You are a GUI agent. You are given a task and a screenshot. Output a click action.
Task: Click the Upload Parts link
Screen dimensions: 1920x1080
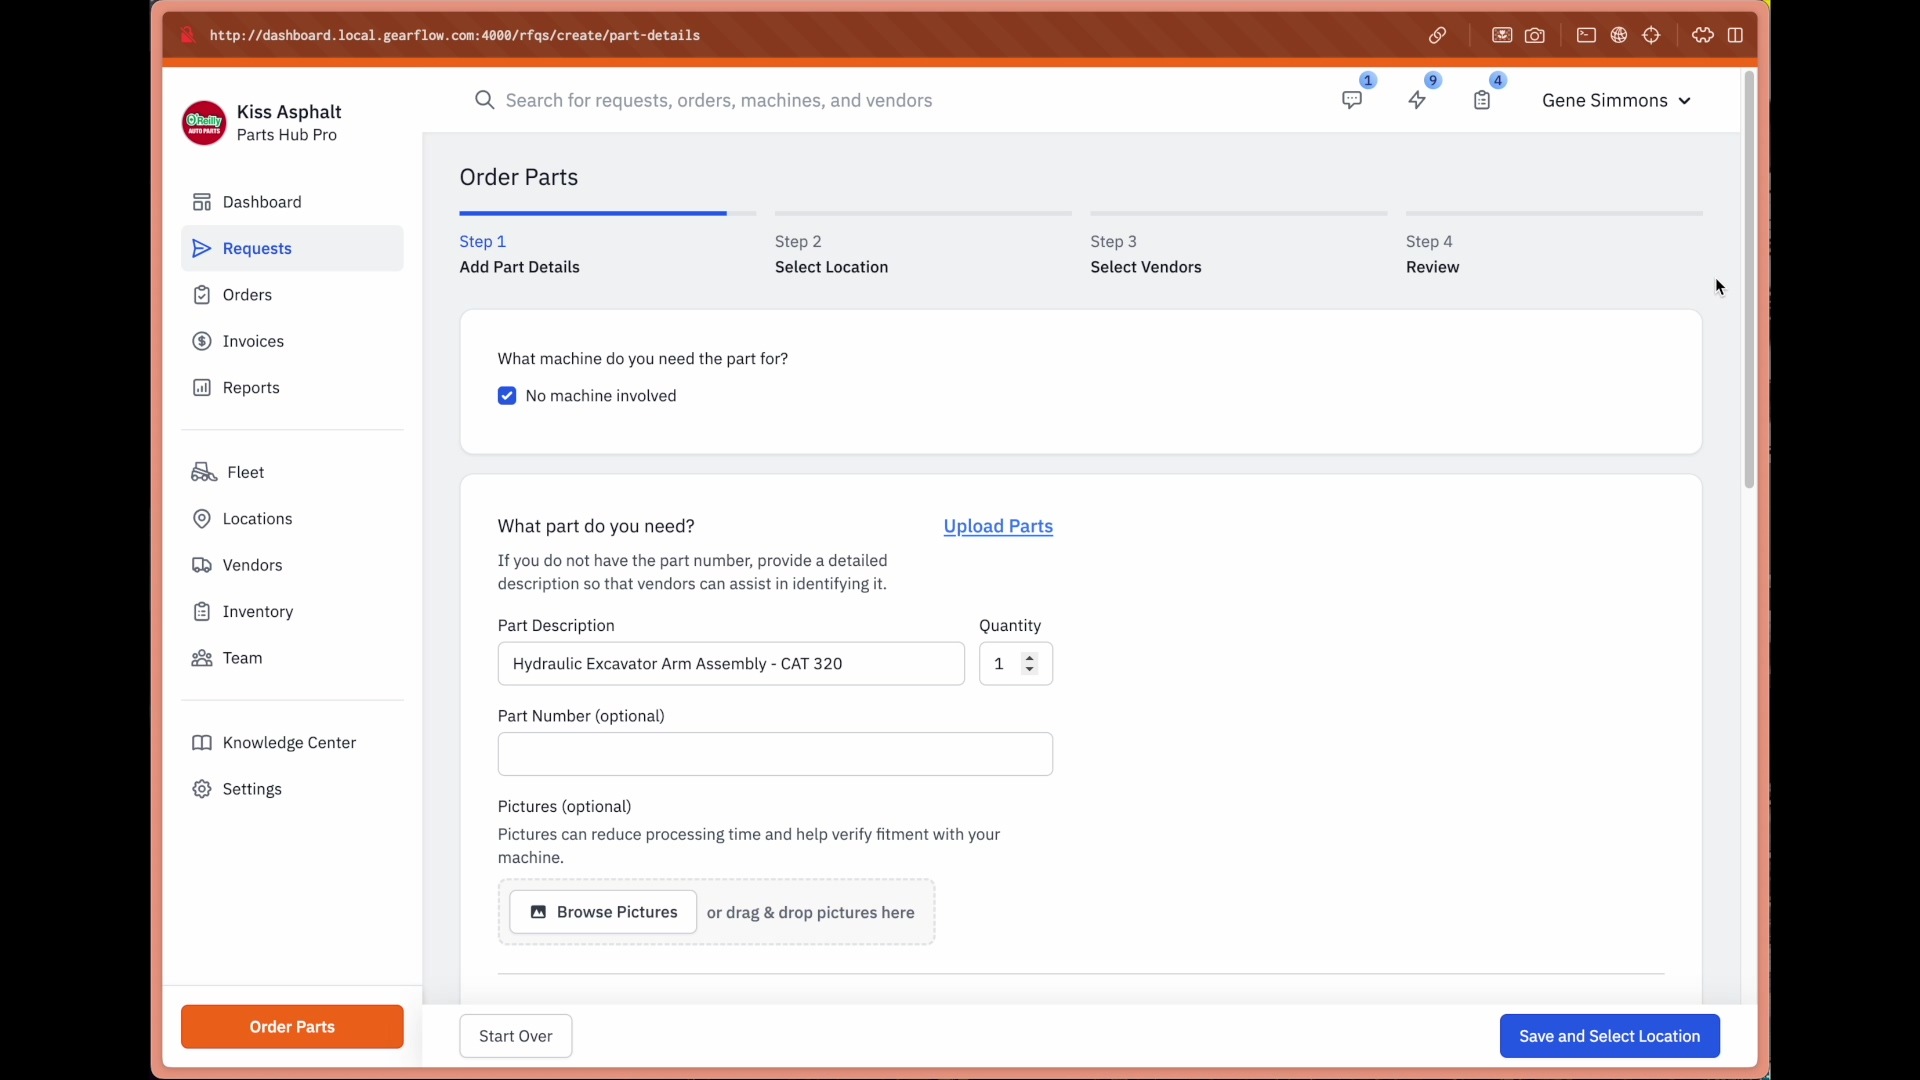point(998,526)
